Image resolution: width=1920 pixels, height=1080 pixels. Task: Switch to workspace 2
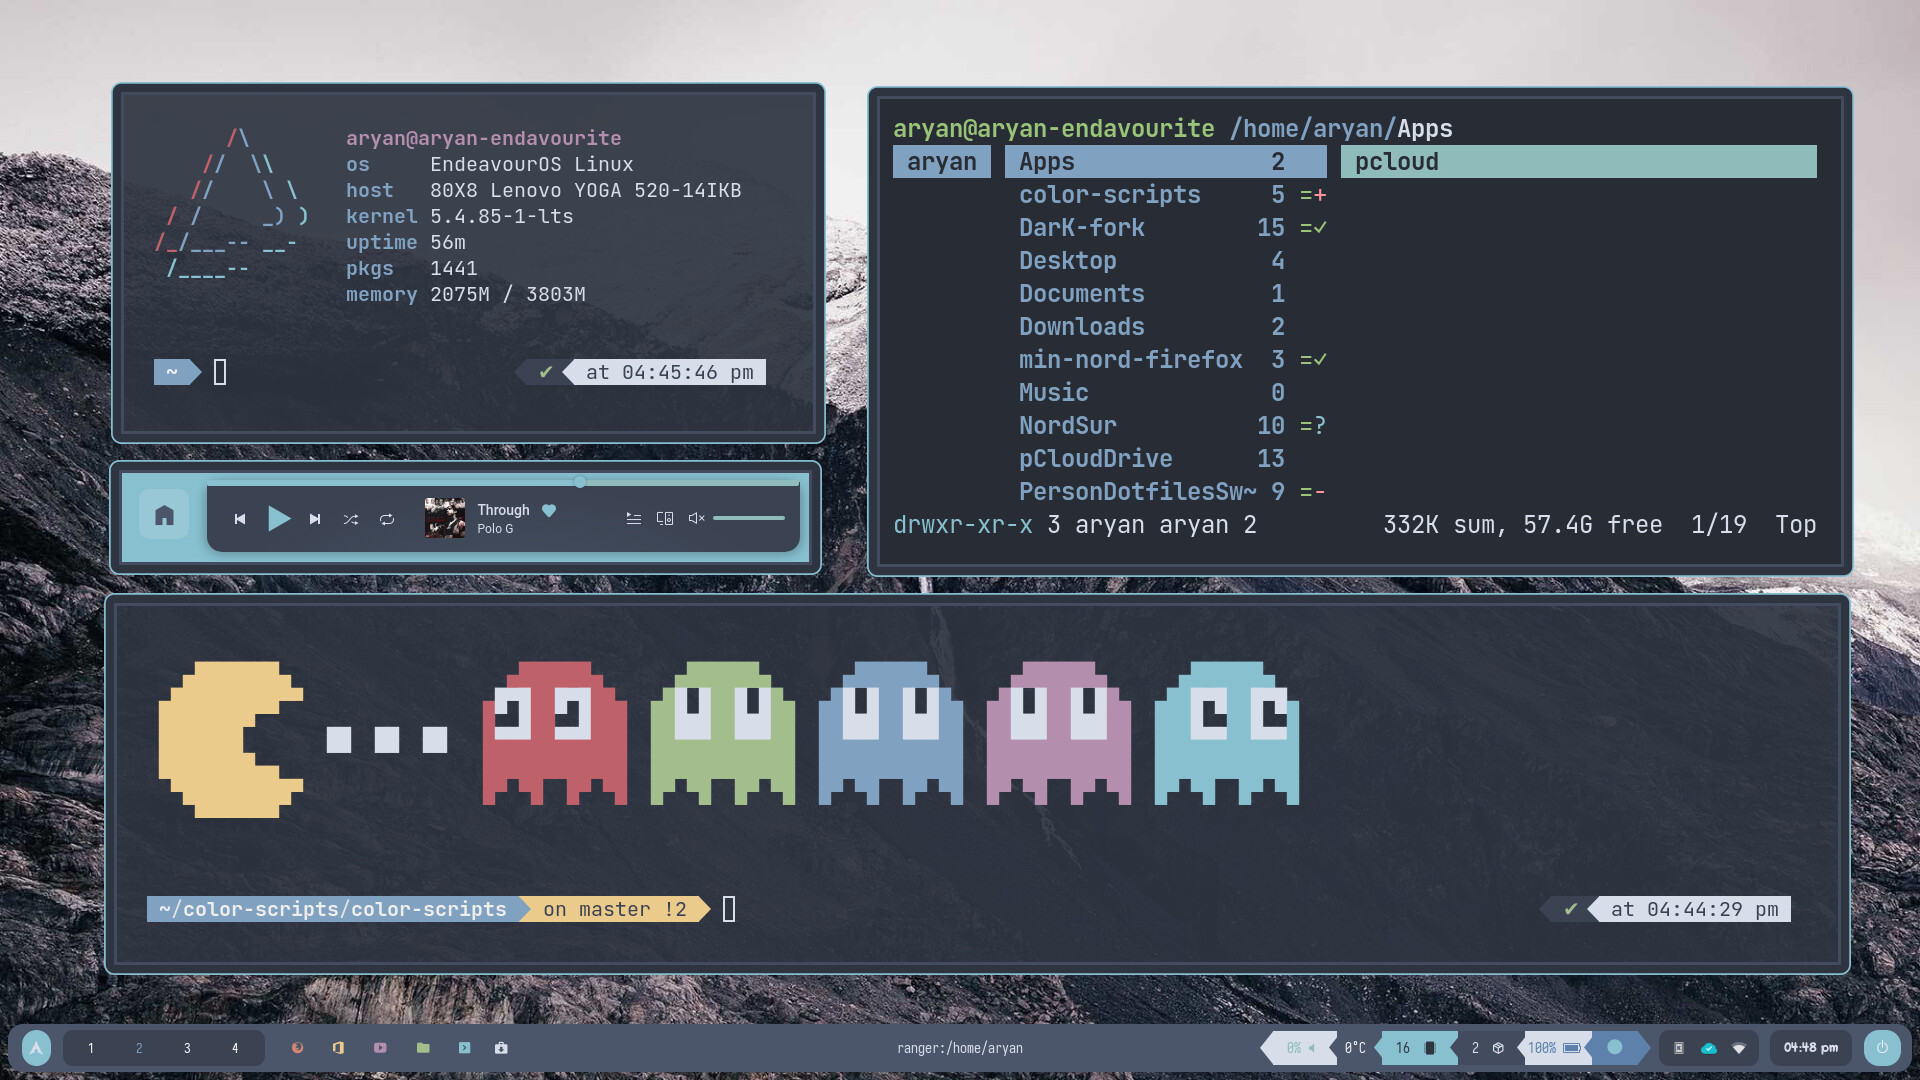139,1048
